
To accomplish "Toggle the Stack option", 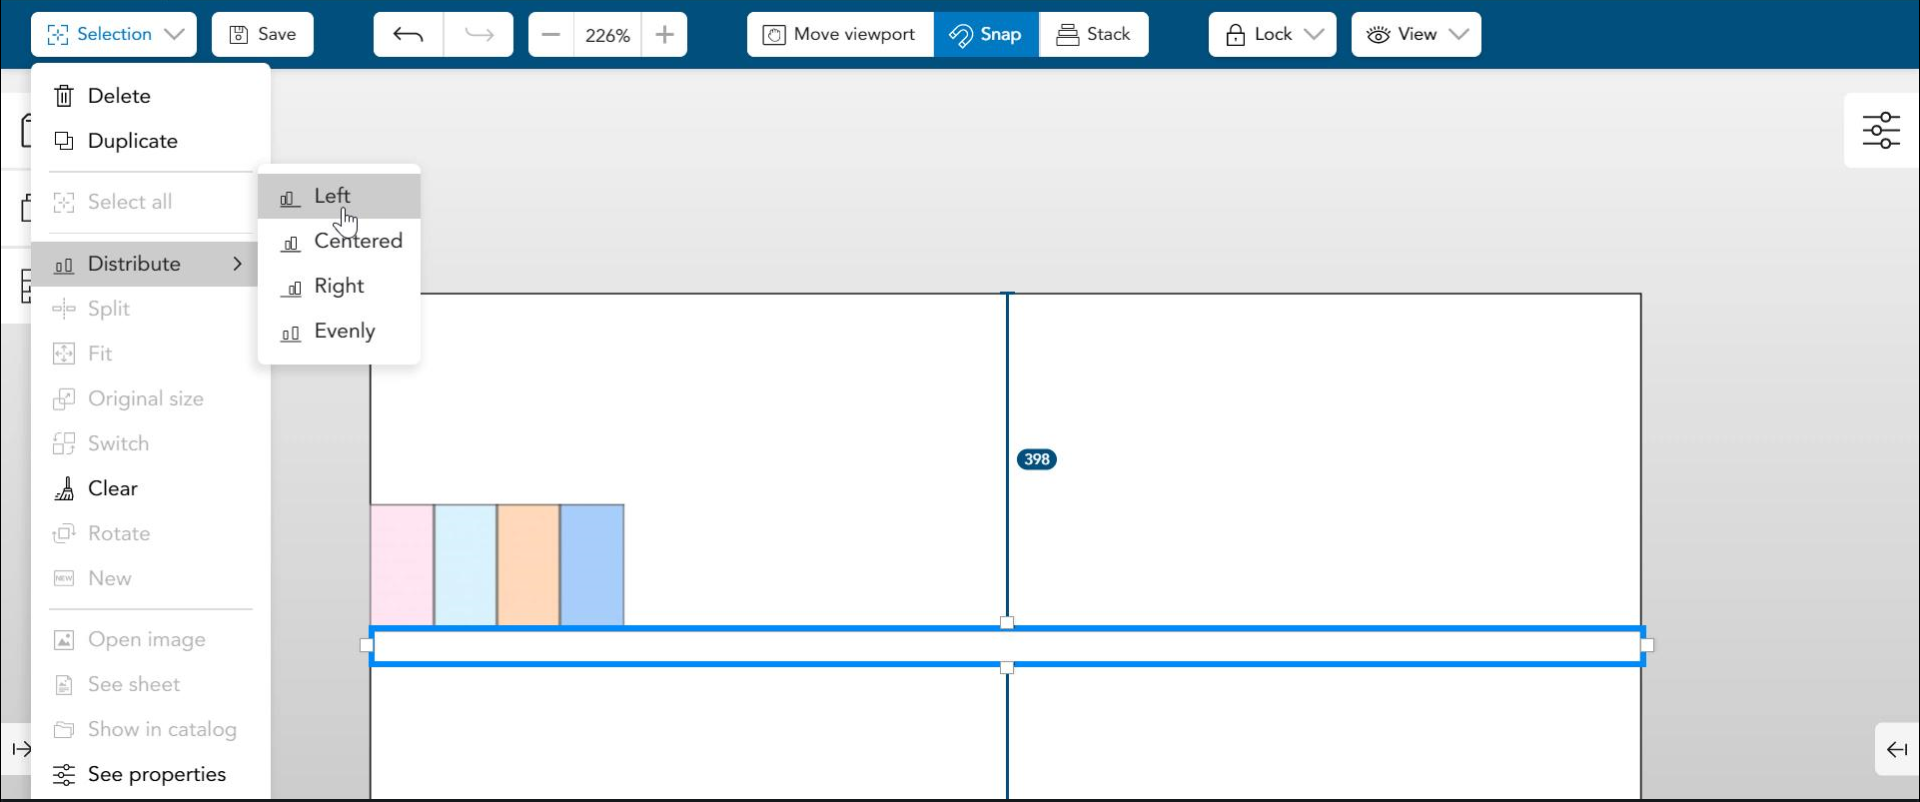I will (x=1094, y=34).
